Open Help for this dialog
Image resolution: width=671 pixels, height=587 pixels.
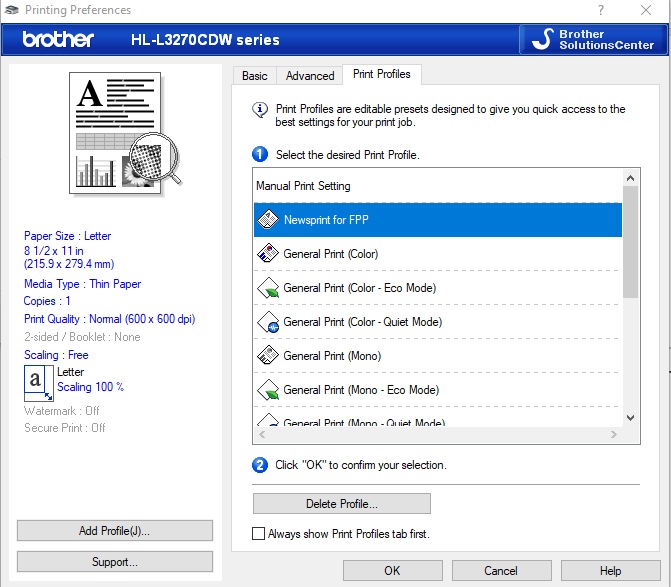tap(611, 570)
